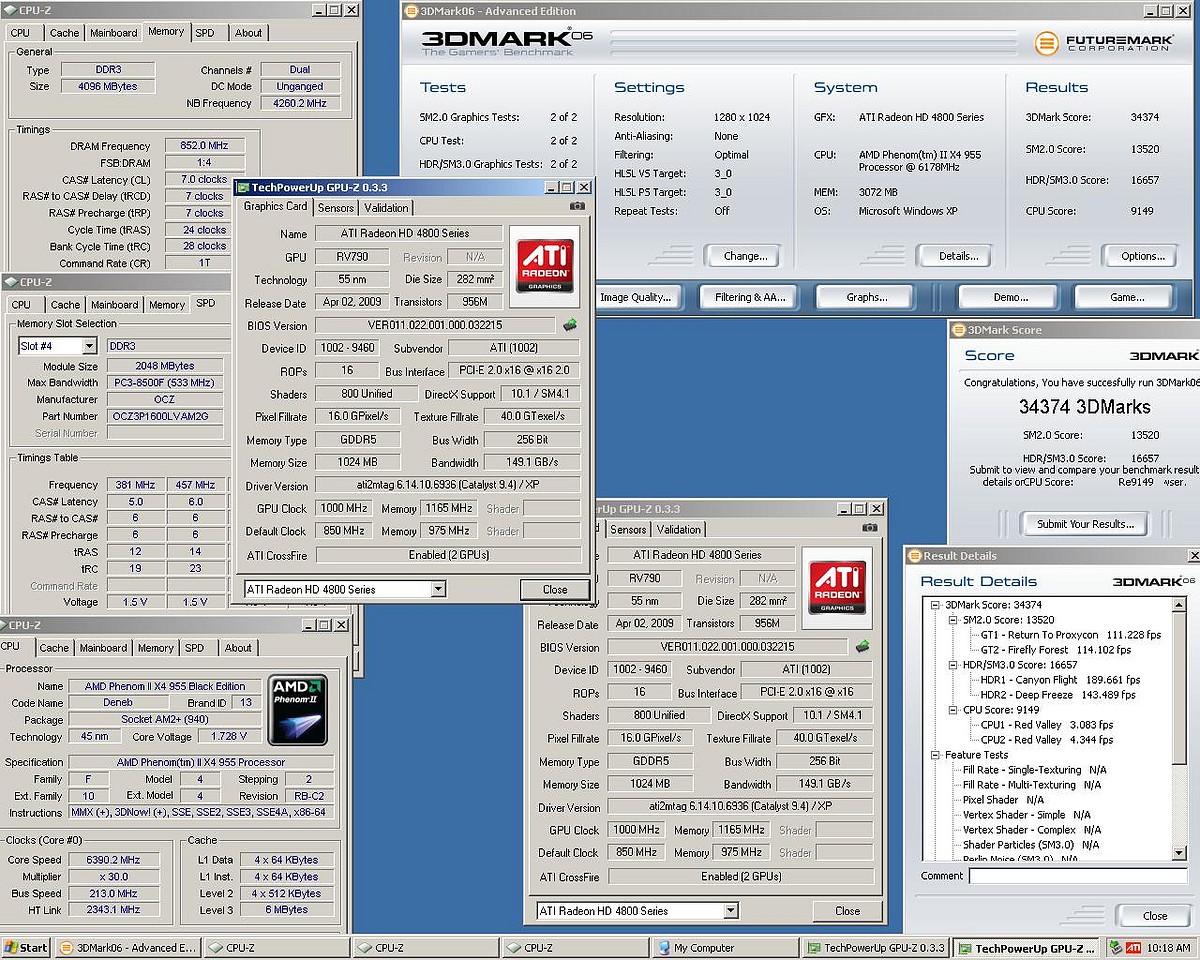Click the camera screenshot icon in front GPU-Z window
The width and height of the screenshot is (1200, 960).
coord(577,206)
